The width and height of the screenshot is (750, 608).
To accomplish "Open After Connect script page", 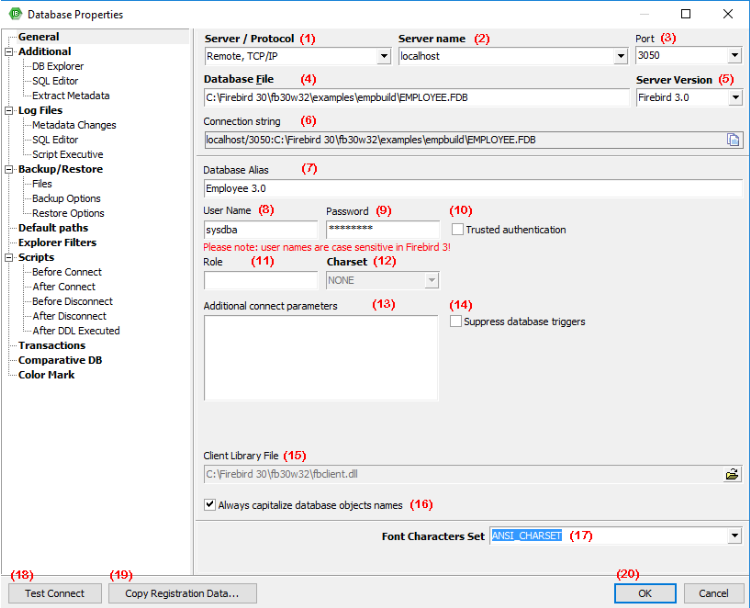I will point(64,287).
